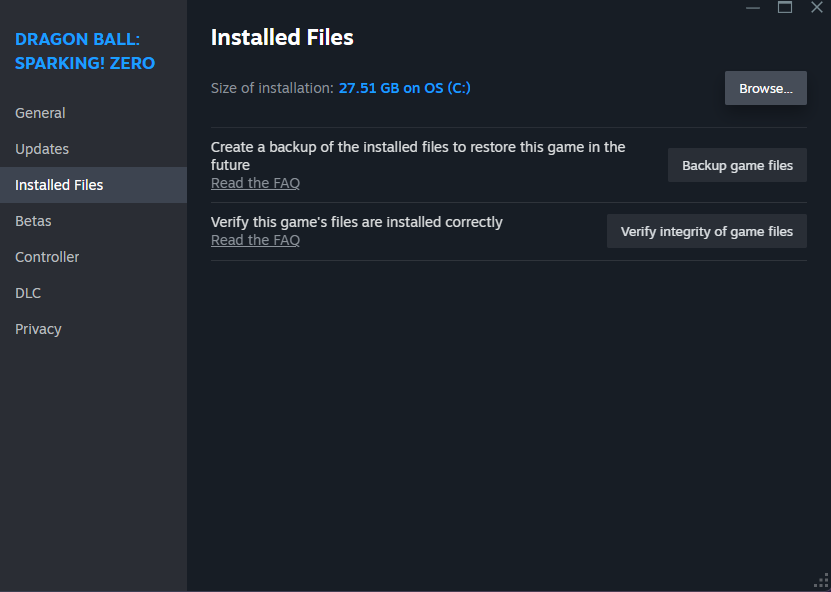Viewport: 831px width, 592px height.
Task: Select Installed Files in the sidebar
Action: click(59, 185)
